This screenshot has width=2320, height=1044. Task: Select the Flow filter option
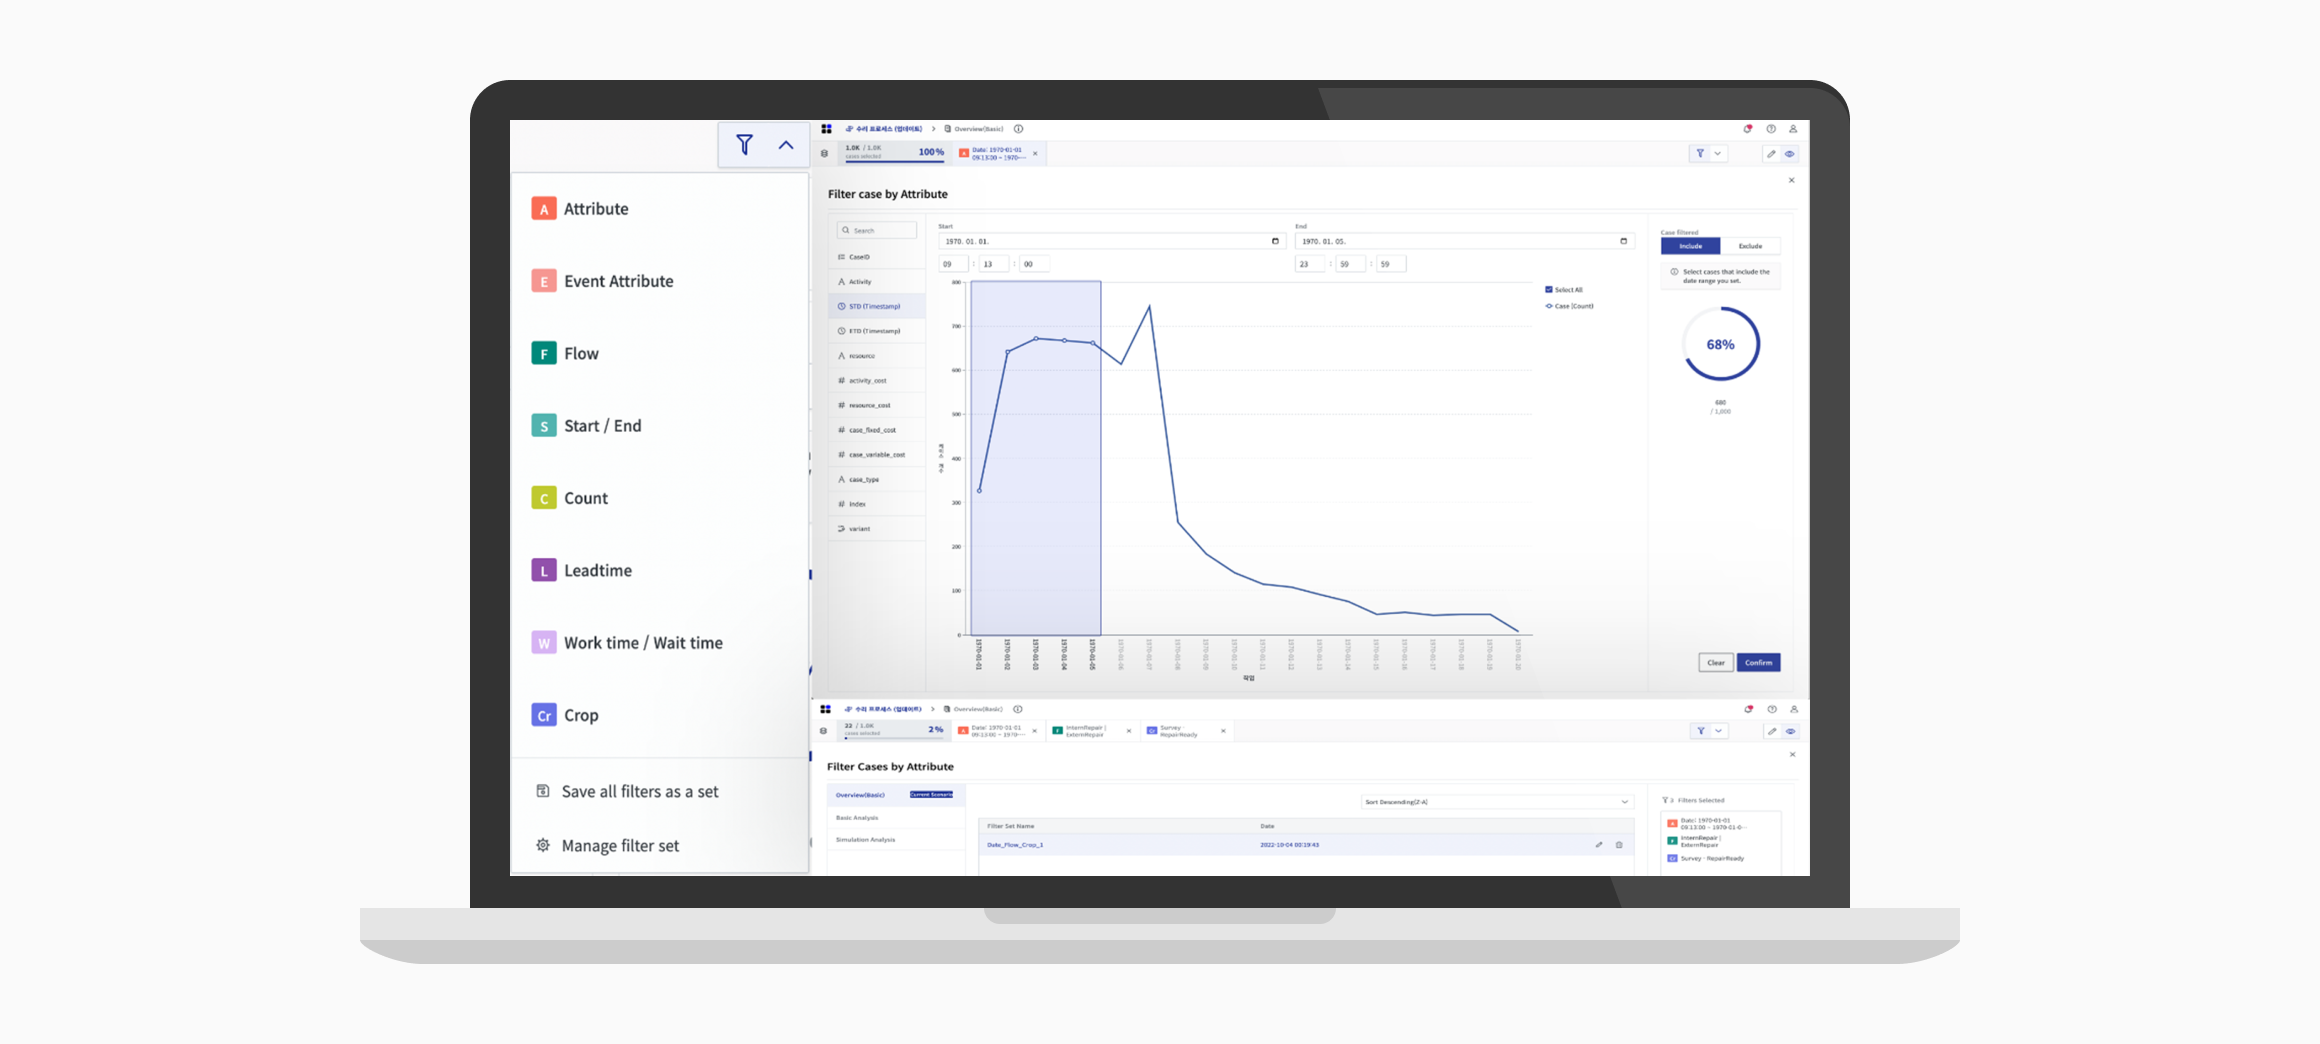581,354
